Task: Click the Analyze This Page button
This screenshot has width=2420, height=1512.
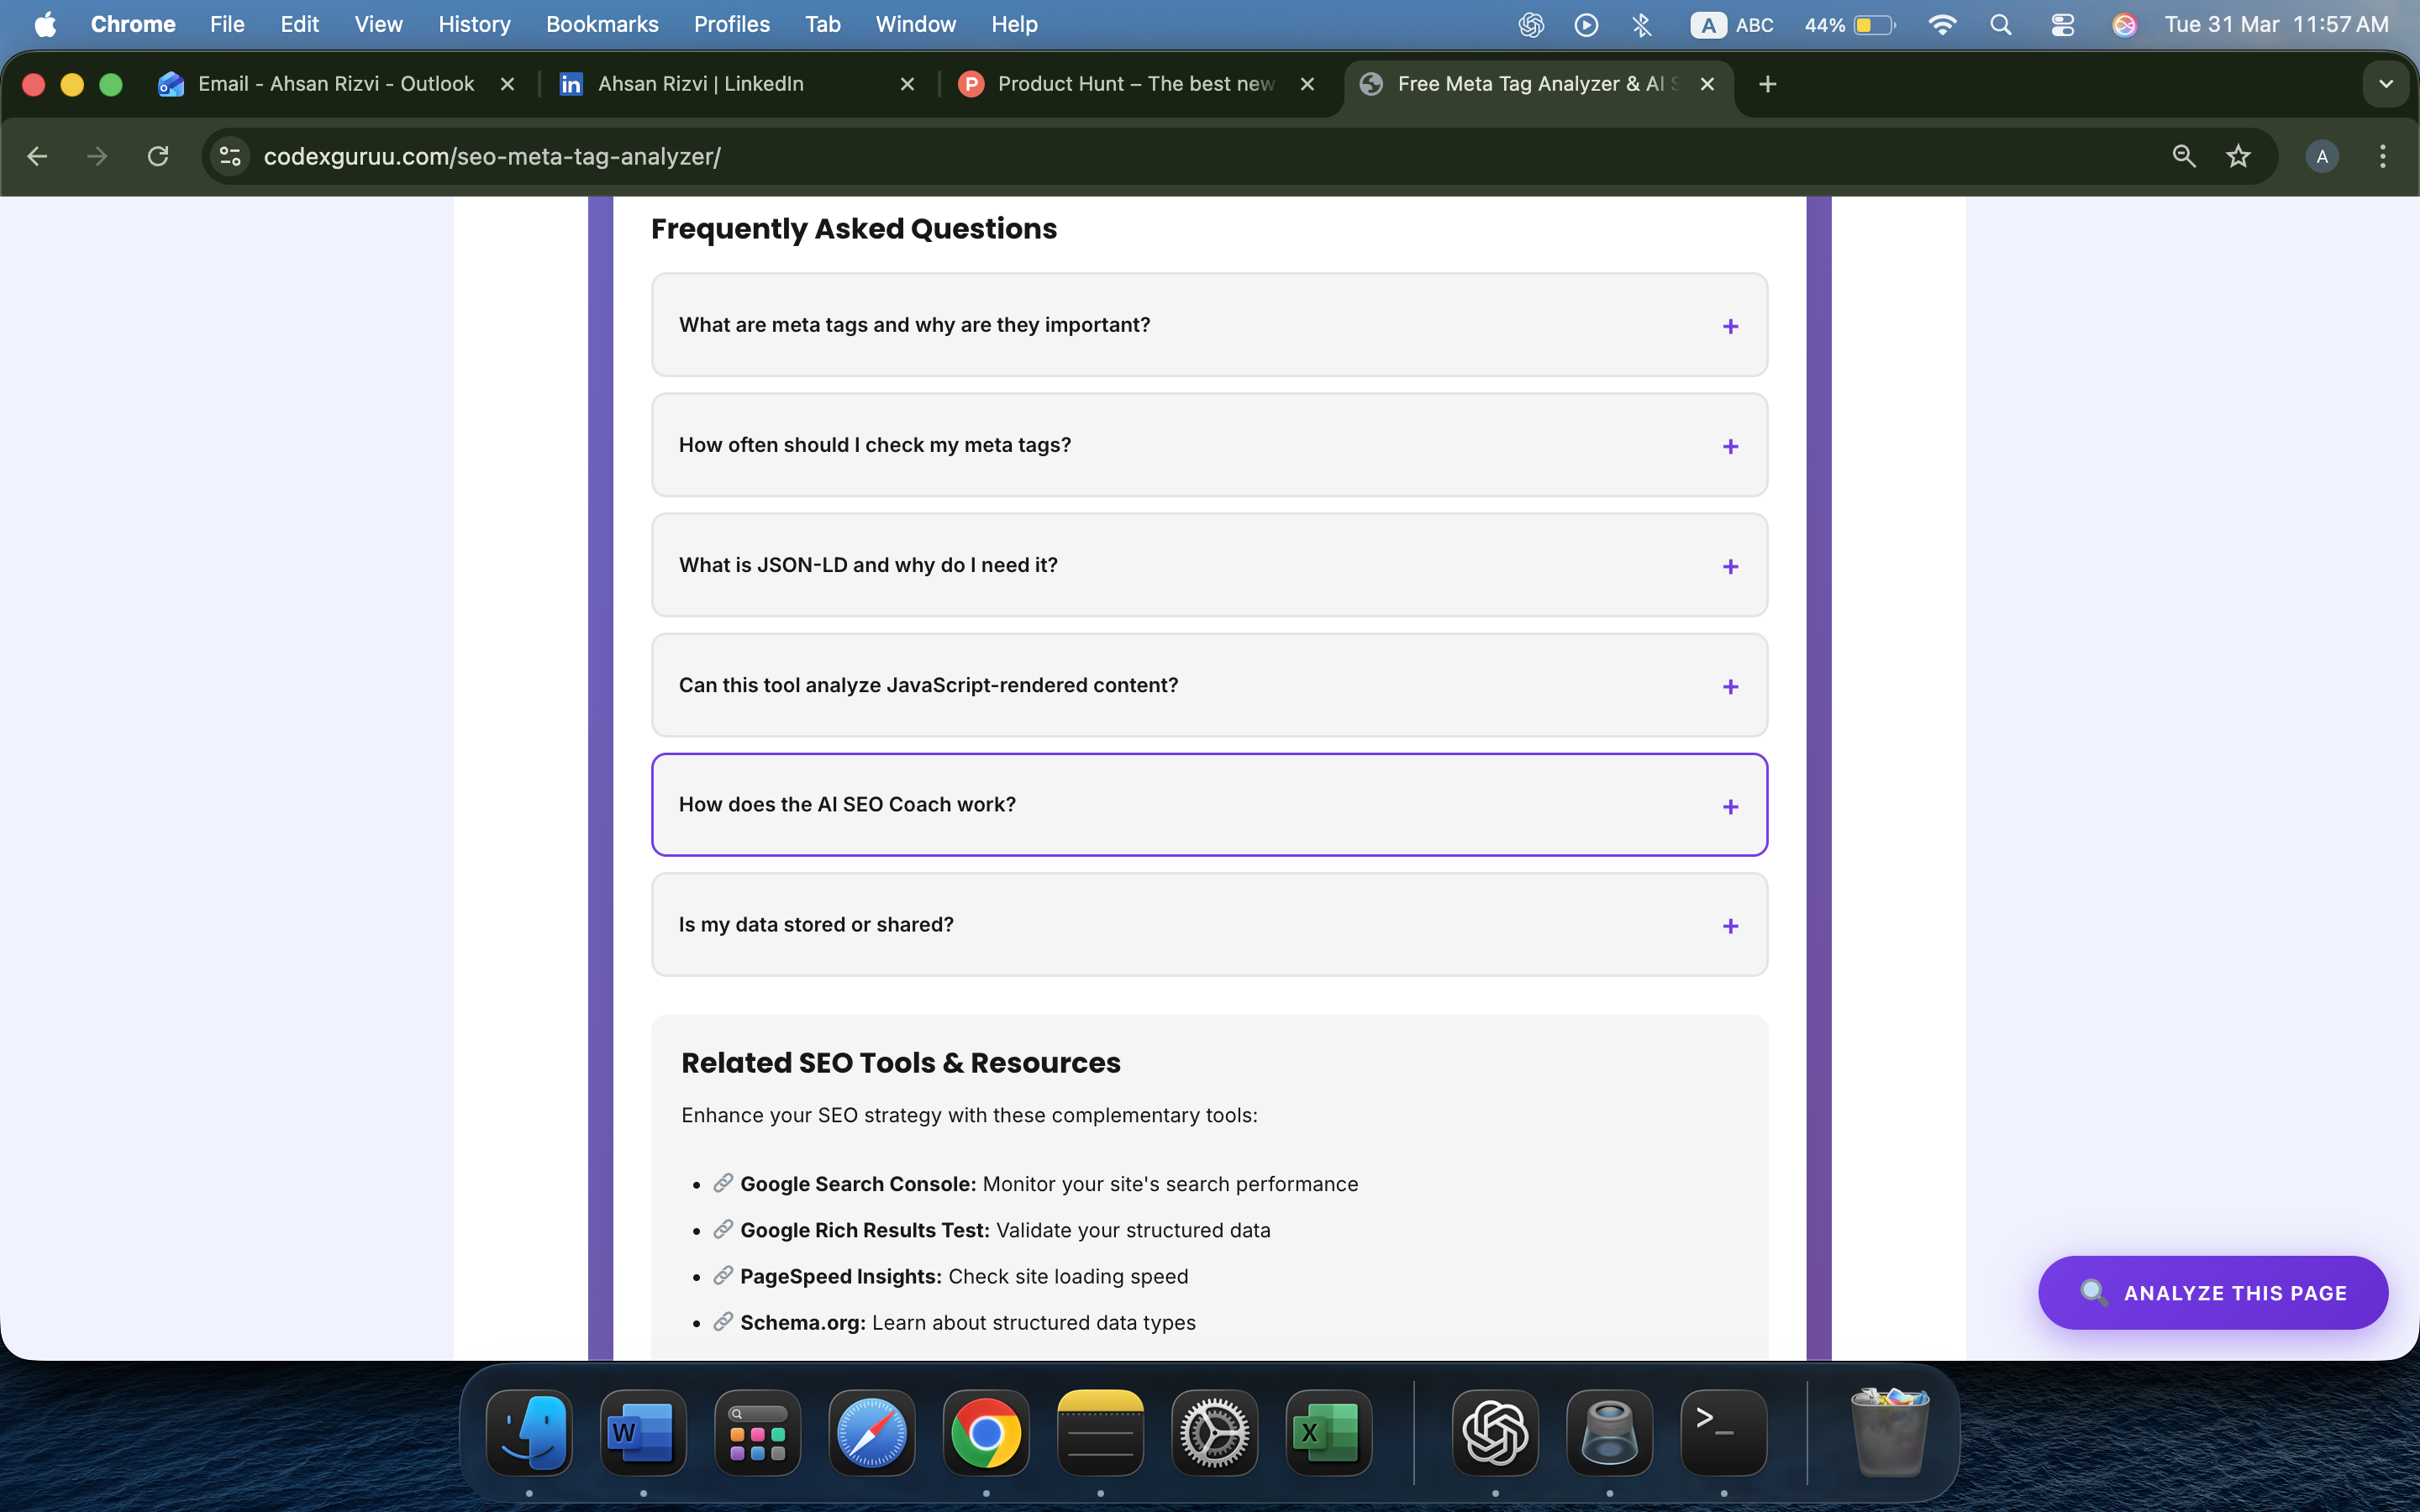Action: 2212,1292
